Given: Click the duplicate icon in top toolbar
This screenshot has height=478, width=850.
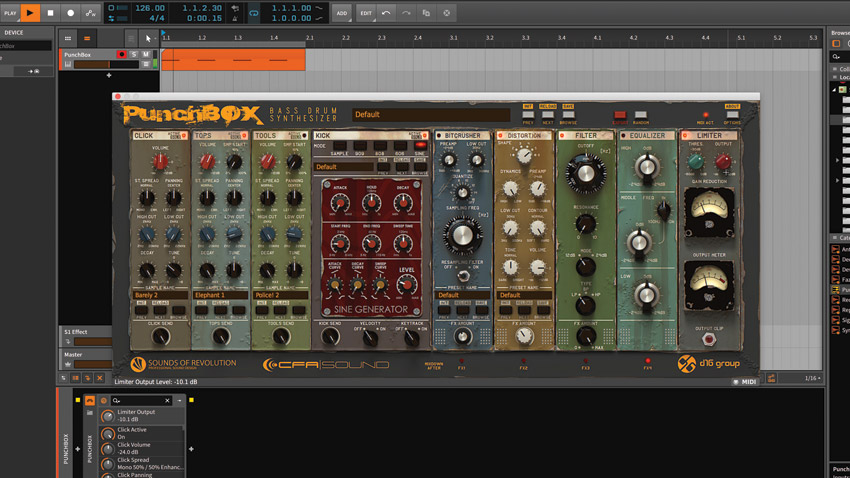Looking at the screenshot, I should point(427,13).
